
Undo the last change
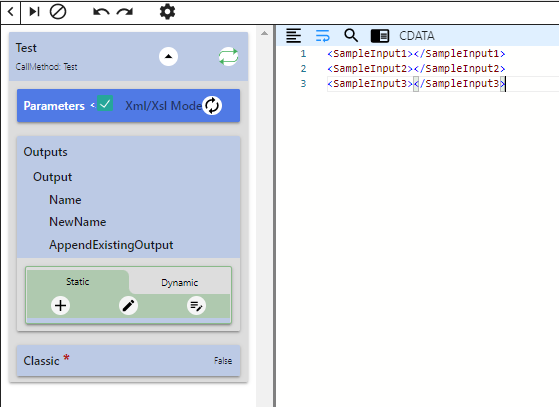(x=101, y=12)
